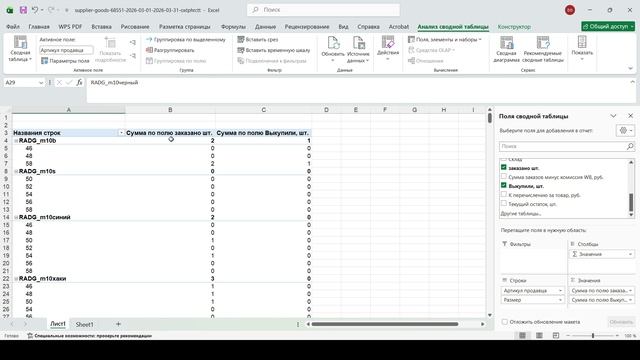Open the Действия menu icon

point(388,42)
